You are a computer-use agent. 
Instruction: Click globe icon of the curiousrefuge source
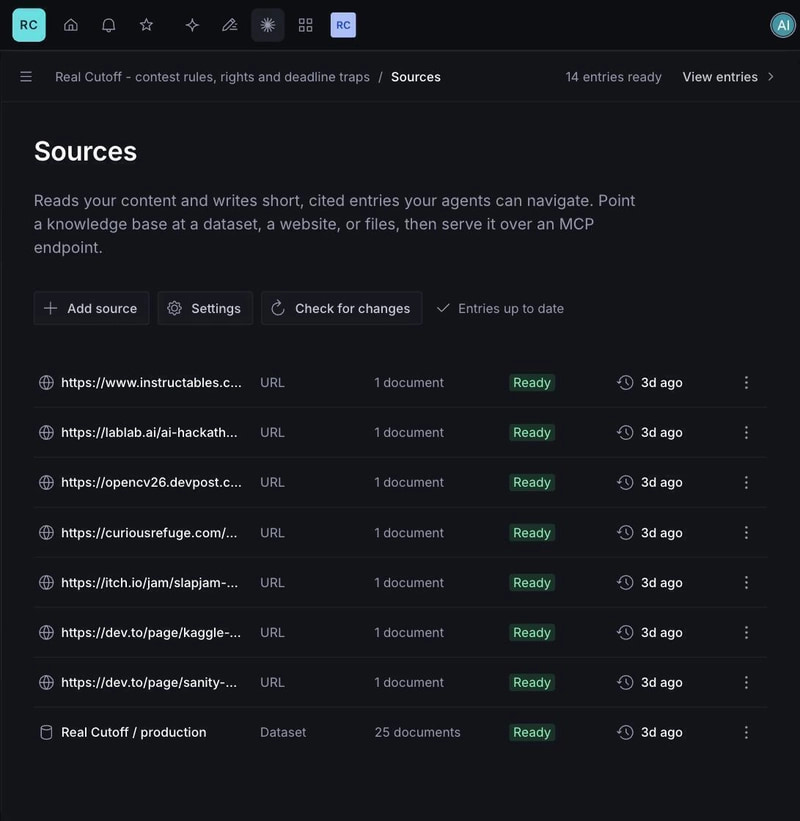[x=46, y=532]
